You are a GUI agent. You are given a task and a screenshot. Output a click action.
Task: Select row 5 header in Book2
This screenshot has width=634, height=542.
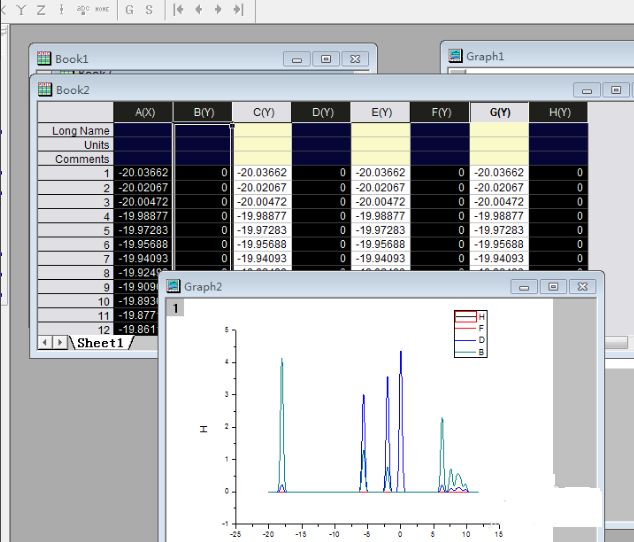76,230
